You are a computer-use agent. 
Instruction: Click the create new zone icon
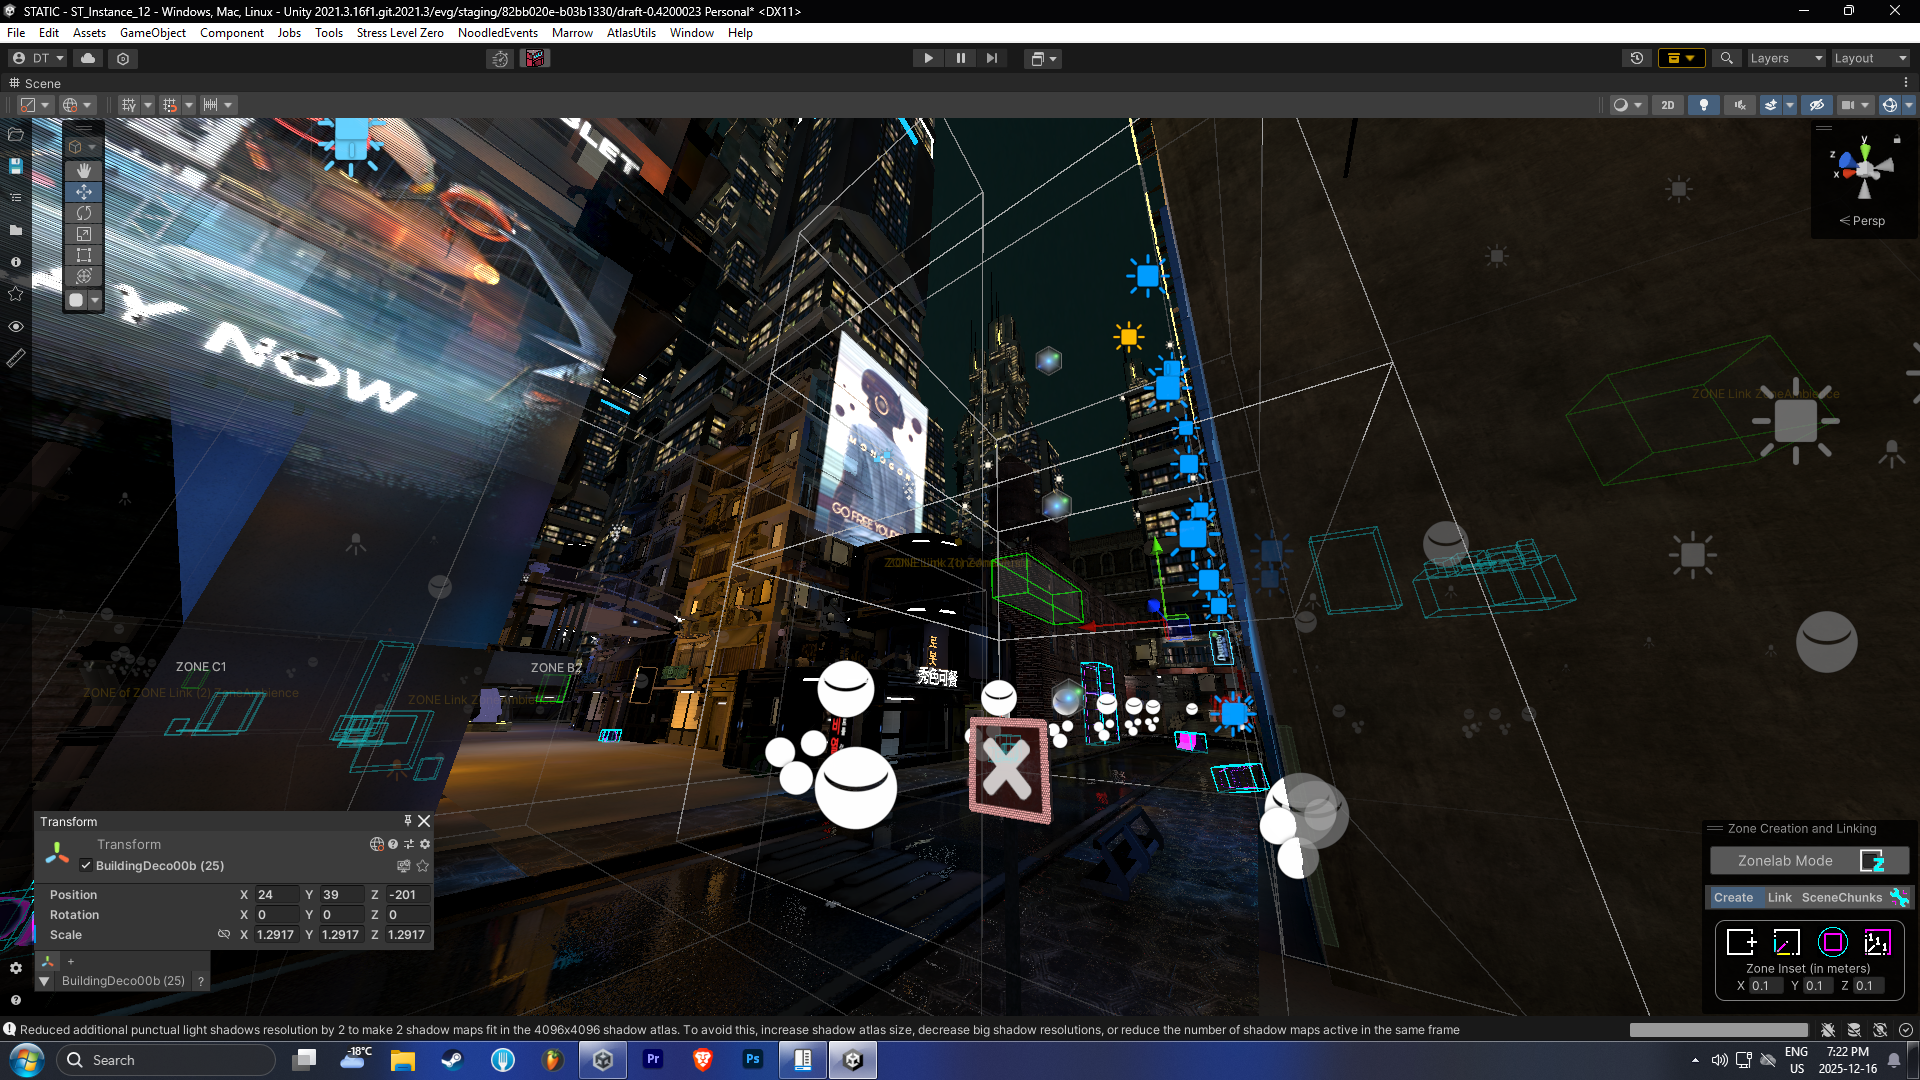pyautogui.click(x=1741, y=942)
